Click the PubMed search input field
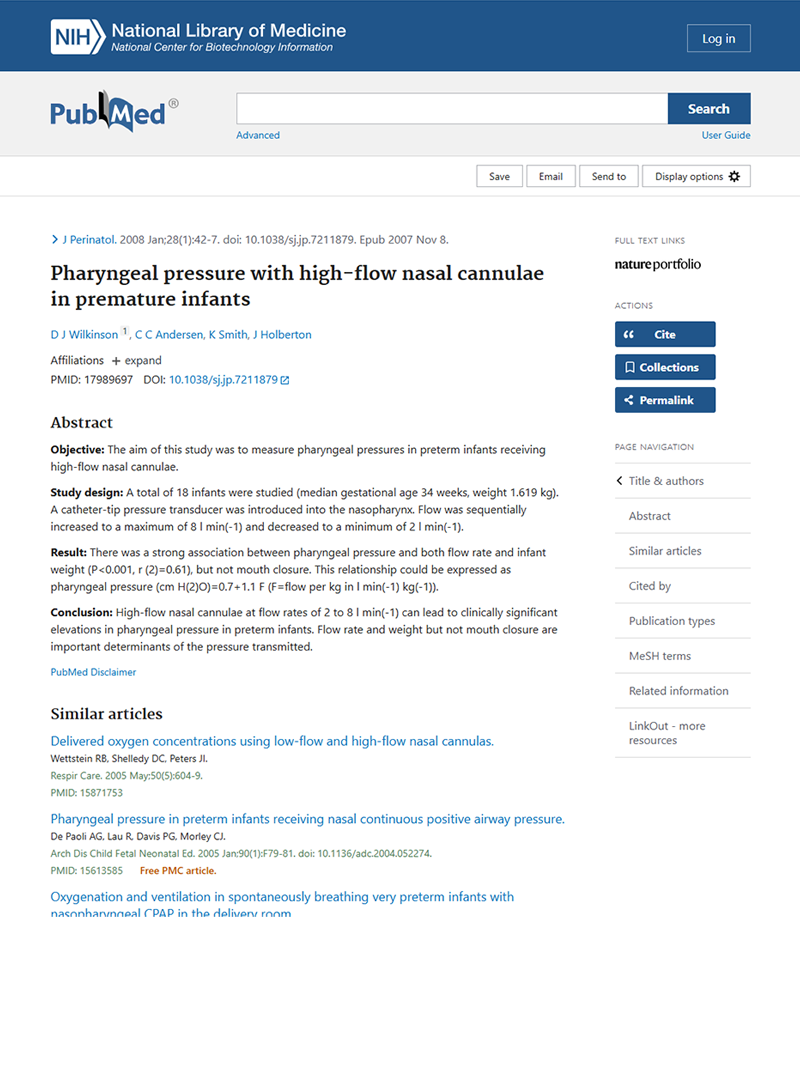 tap(450, 108)
